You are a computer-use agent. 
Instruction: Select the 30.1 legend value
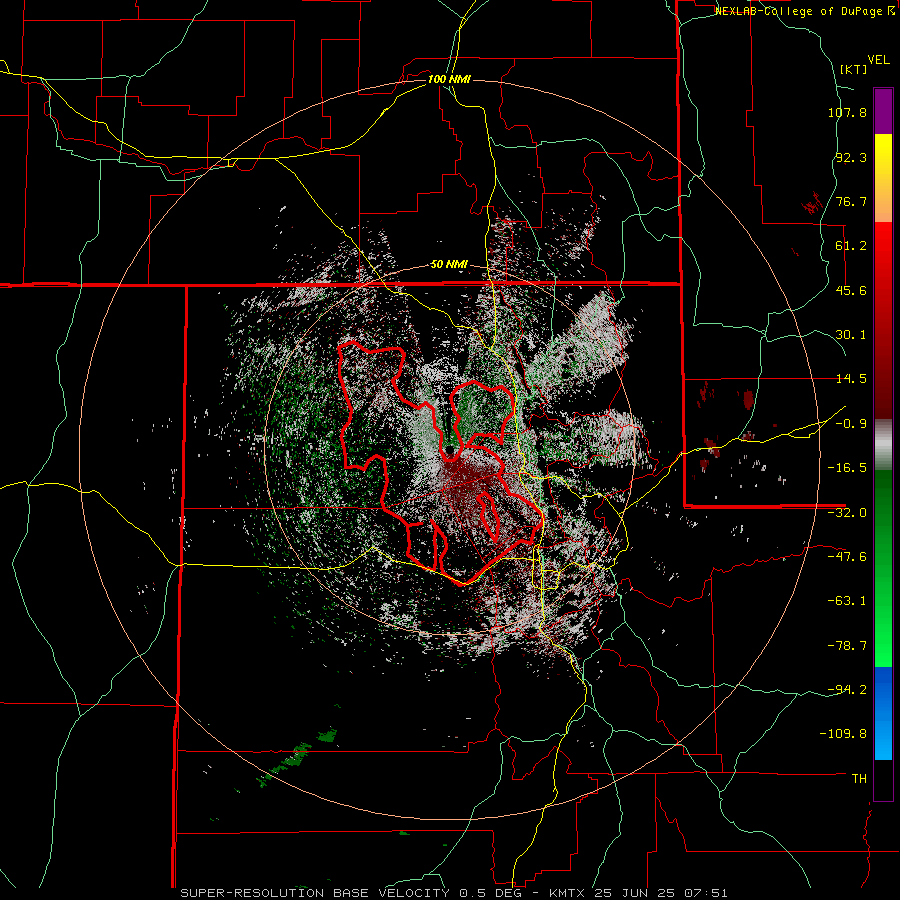tap(851, 335)
